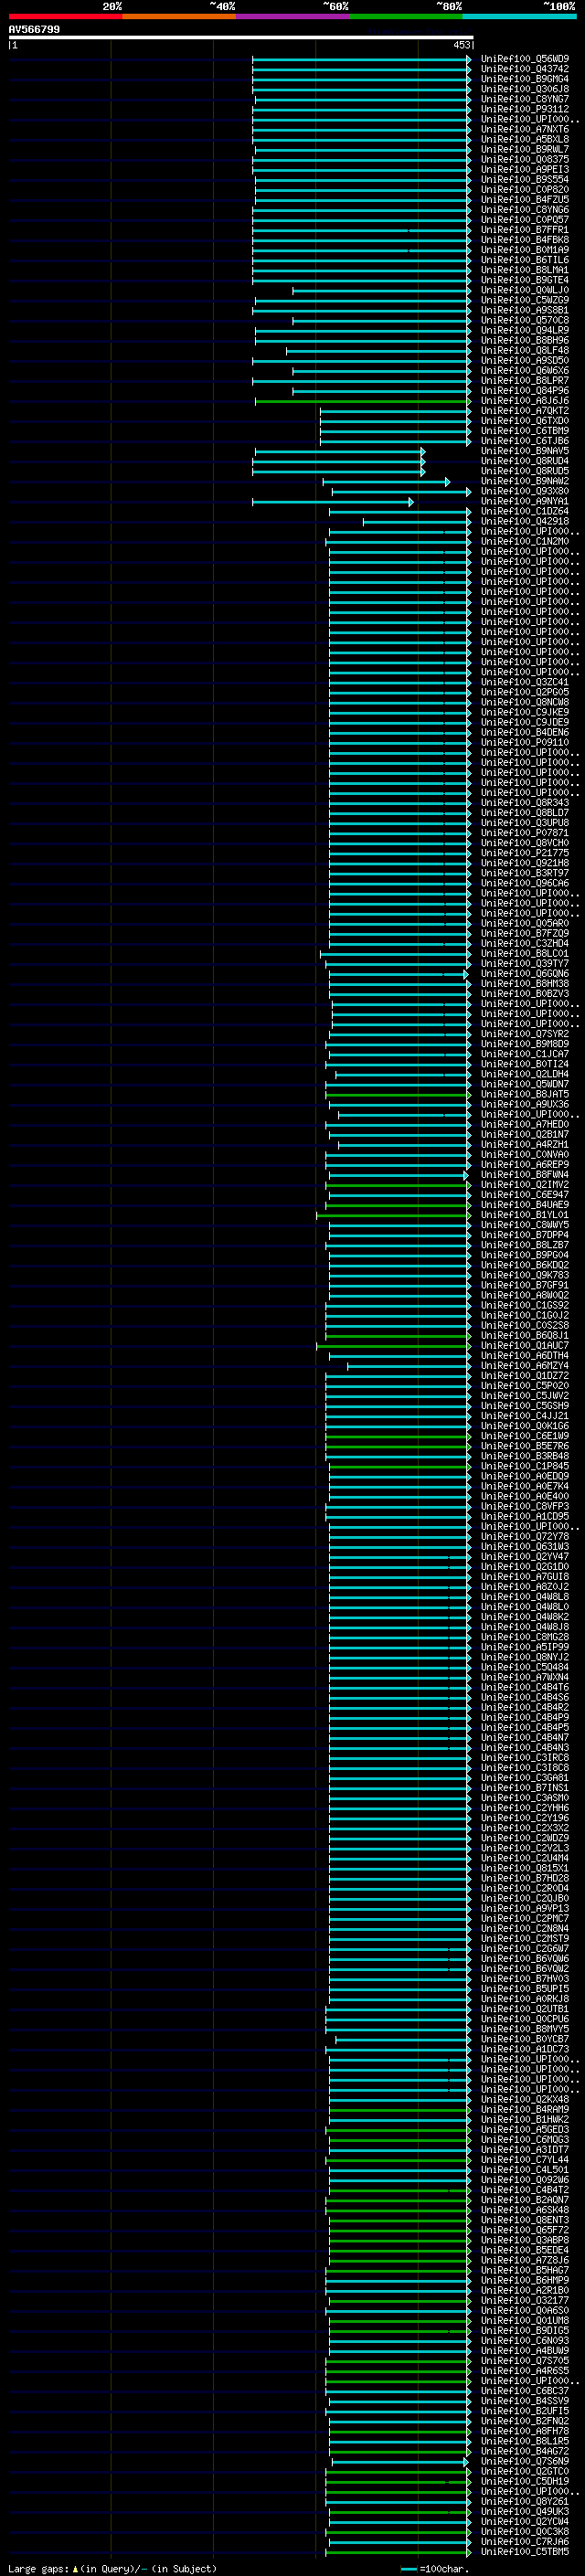
Task: Click the short alignment bar for UniRef100_B9NAV5
Action: coord(340,451)
